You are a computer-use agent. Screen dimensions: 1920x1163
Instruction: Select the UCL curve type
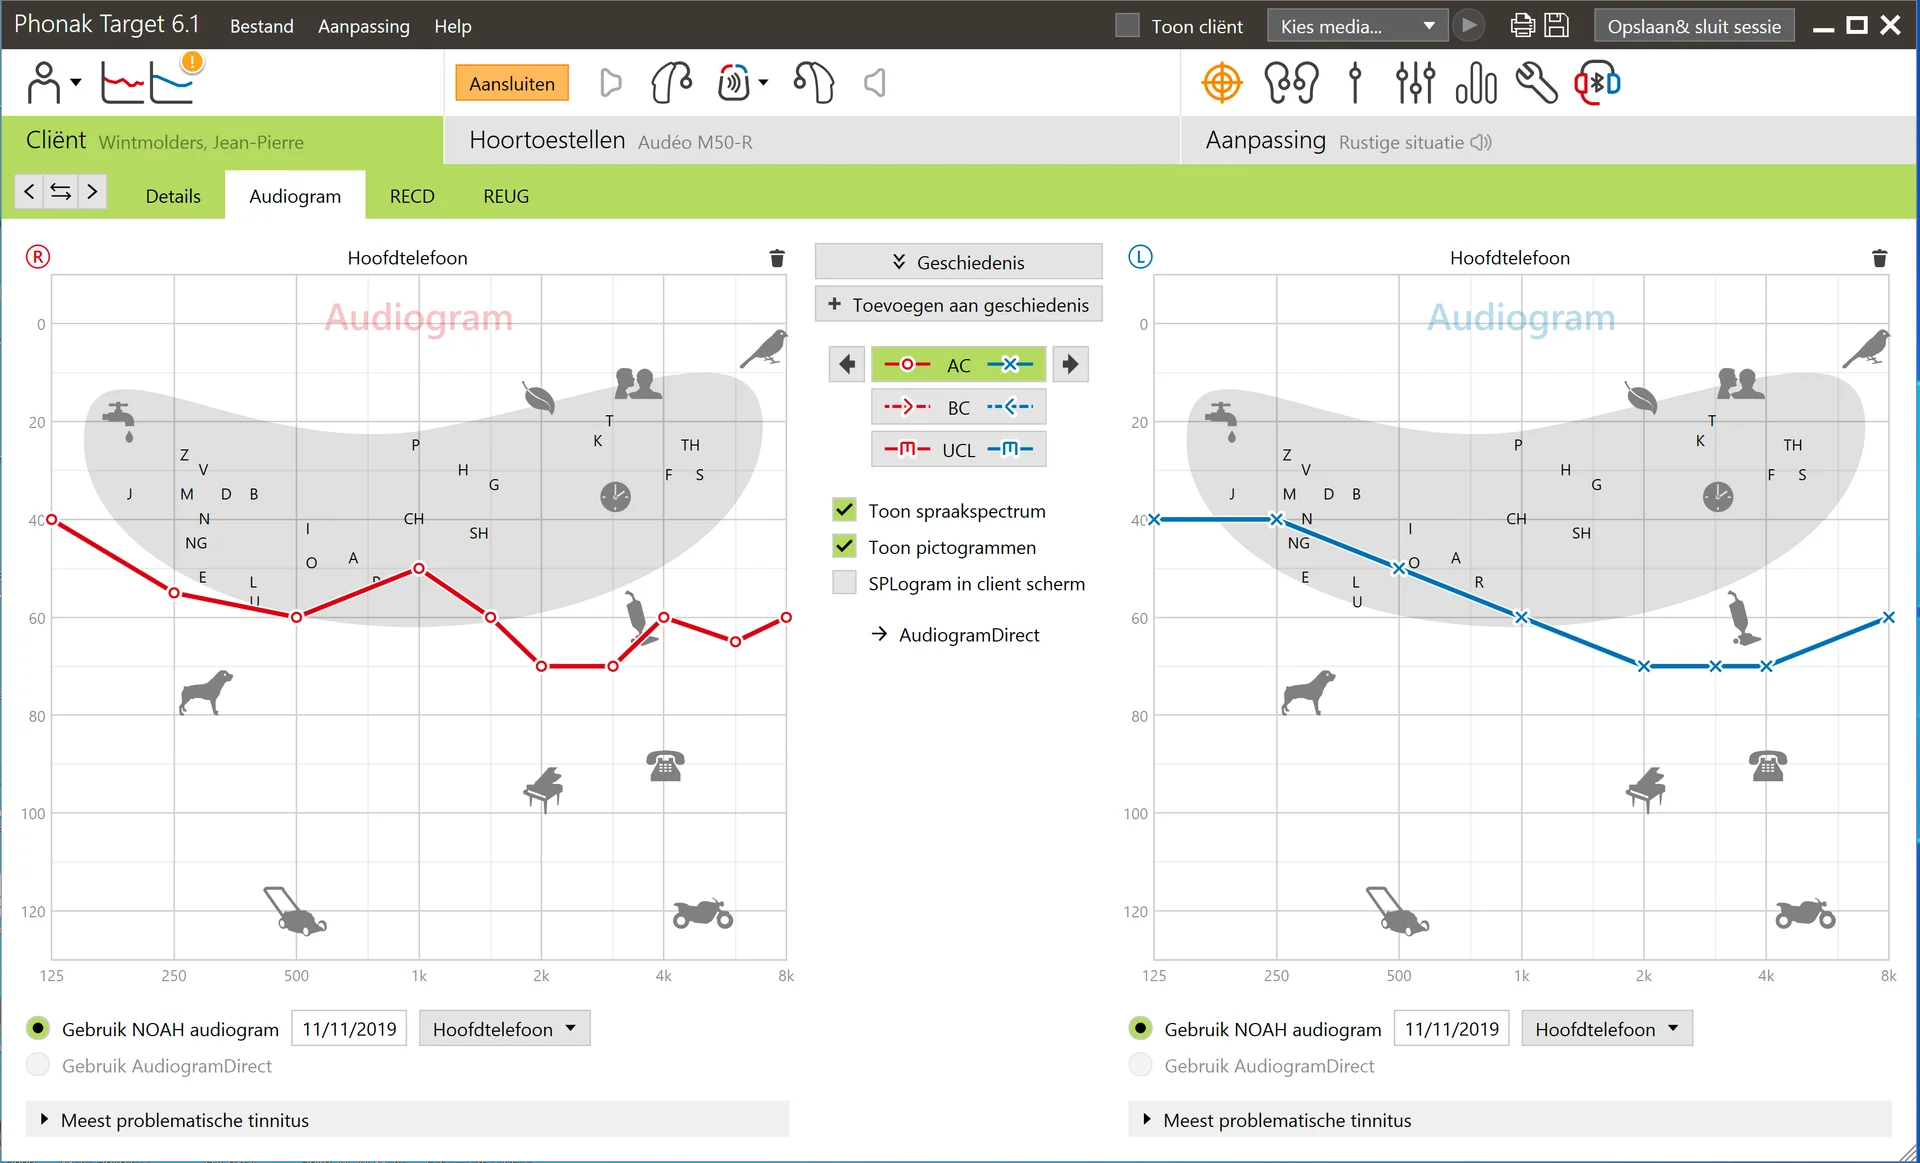click(x=958, y=449)
